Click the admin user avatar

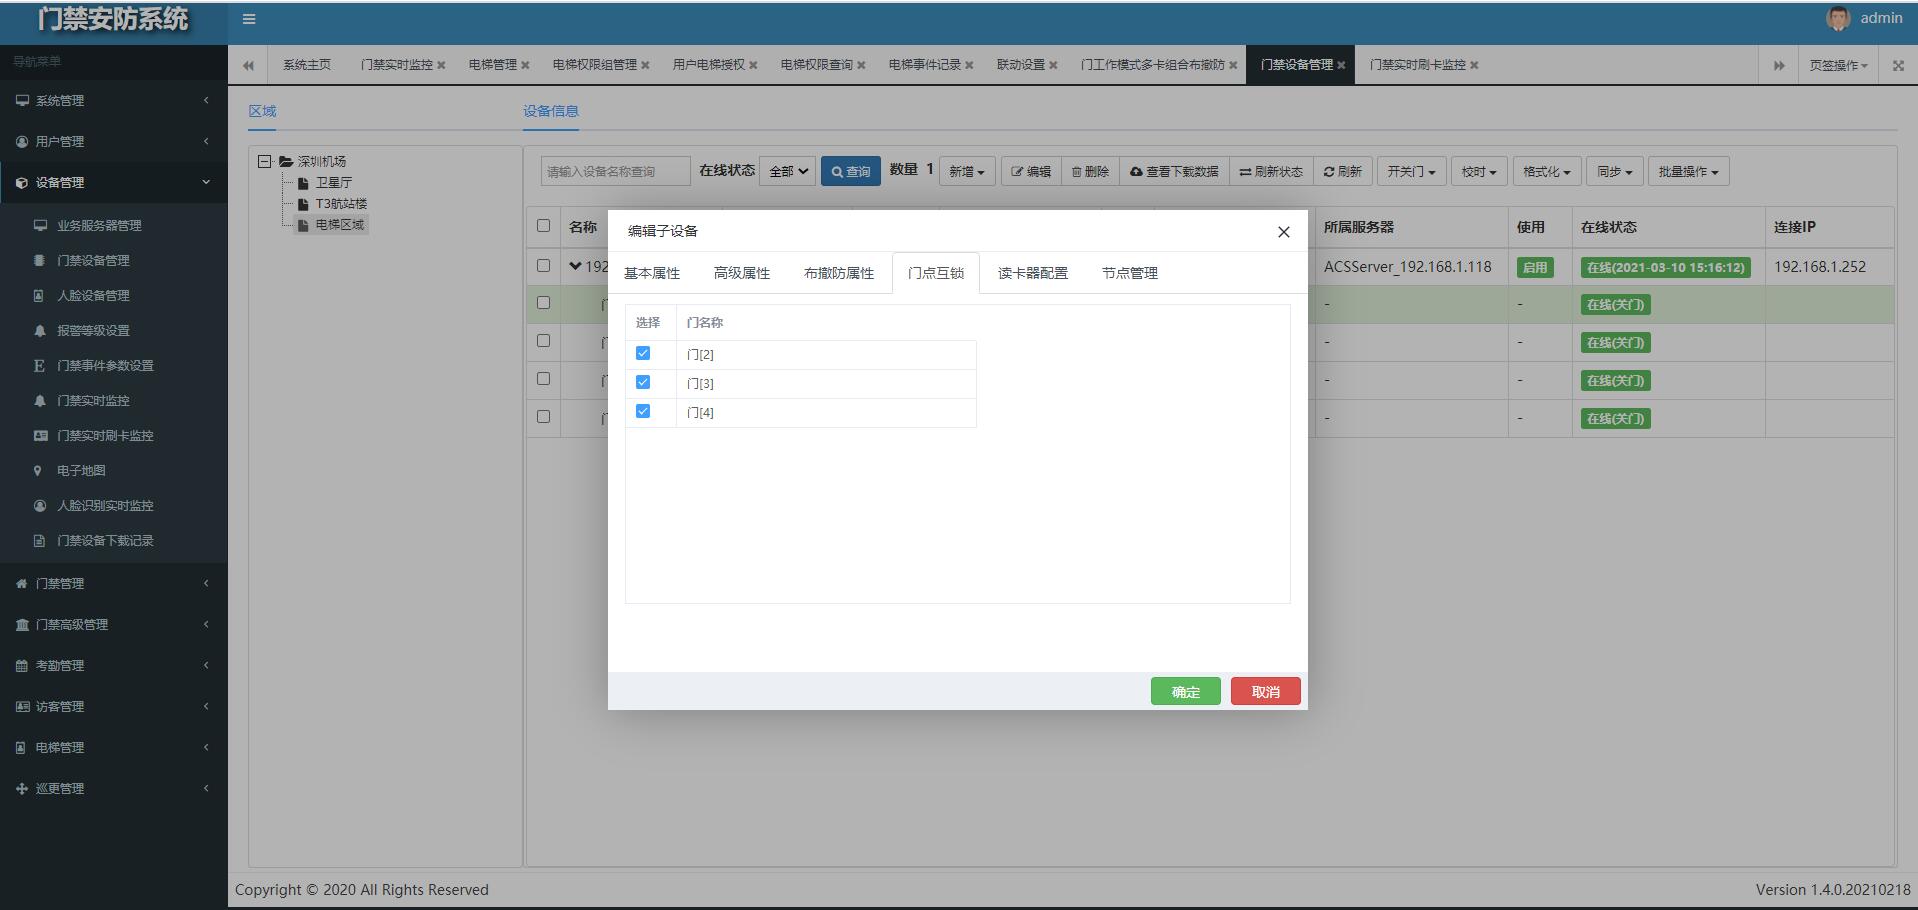pyautogui.click(x=1838, y=18)
